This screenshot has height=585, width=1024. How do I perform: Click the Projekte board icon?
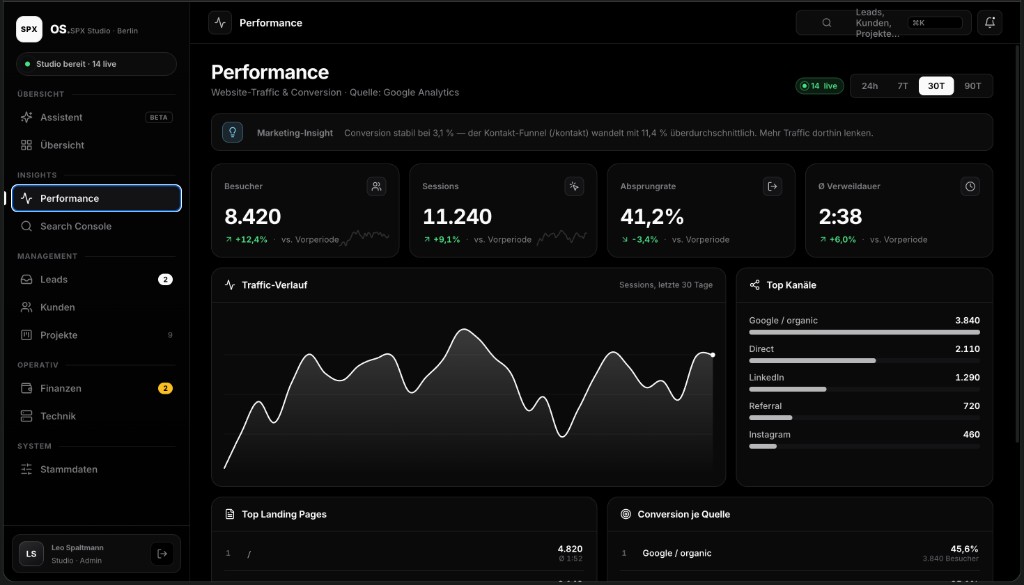coord(26,335)
